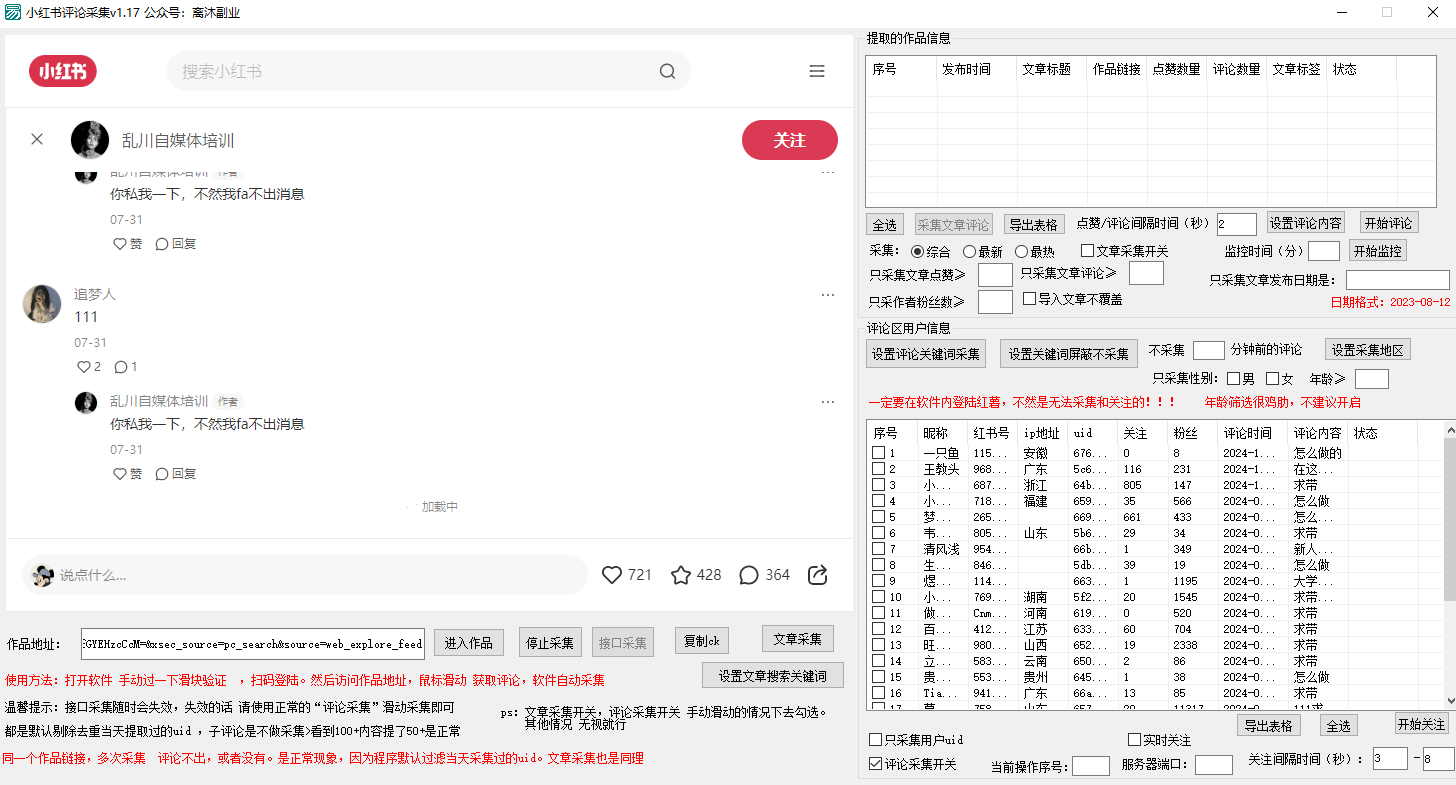Click the 点赞数量 column header
The width and height of the screenshot is (1456, 785).
pyautogui.click(x=1176, y=69)
